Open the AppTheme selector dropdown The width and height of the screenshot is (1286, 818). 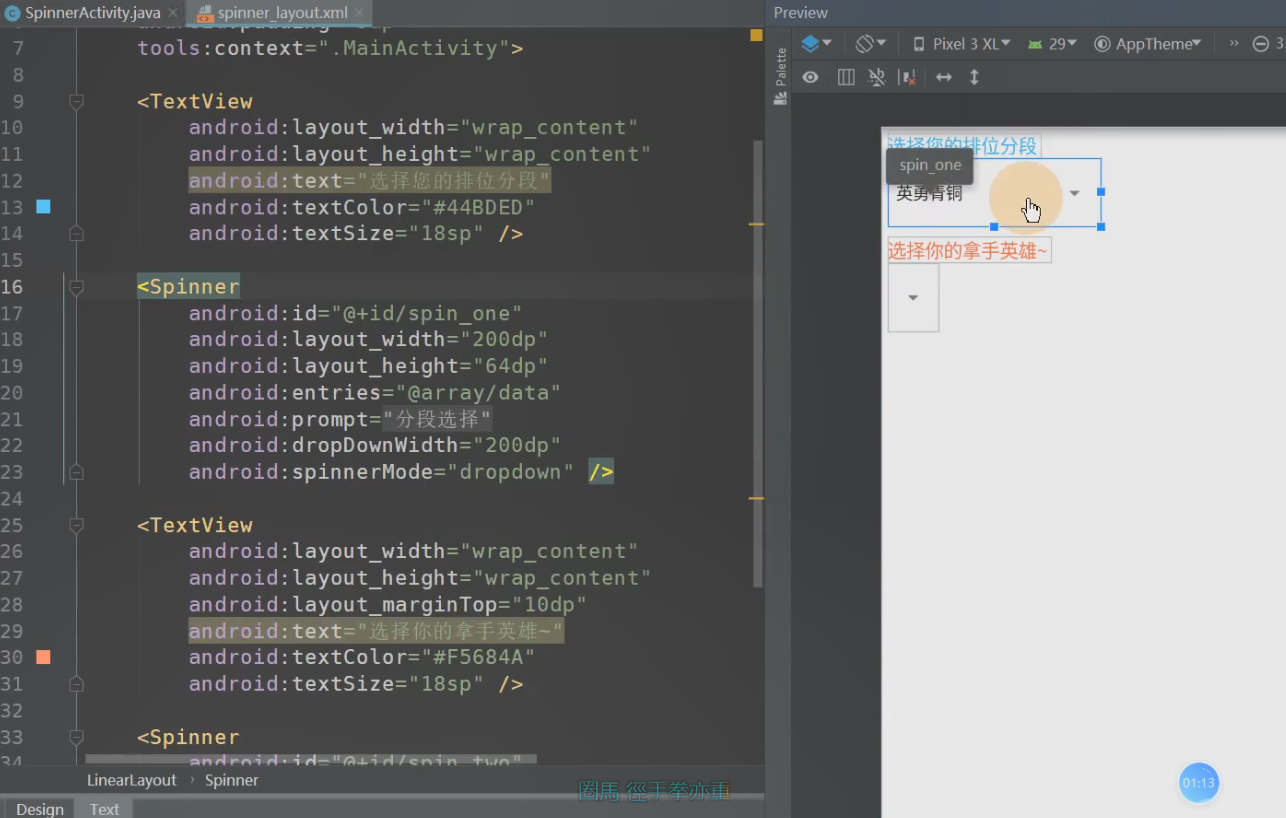pyautogui.click(x=1148, y=44)
